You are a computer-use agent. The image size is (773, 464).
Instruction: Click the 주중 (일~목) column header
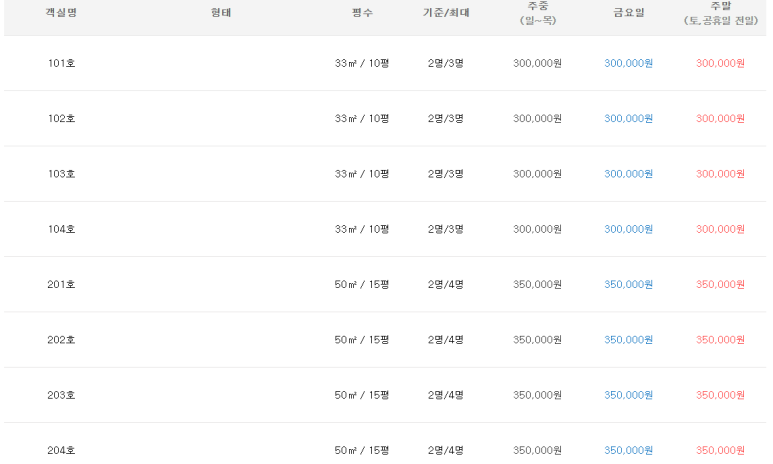coord(537,13)
